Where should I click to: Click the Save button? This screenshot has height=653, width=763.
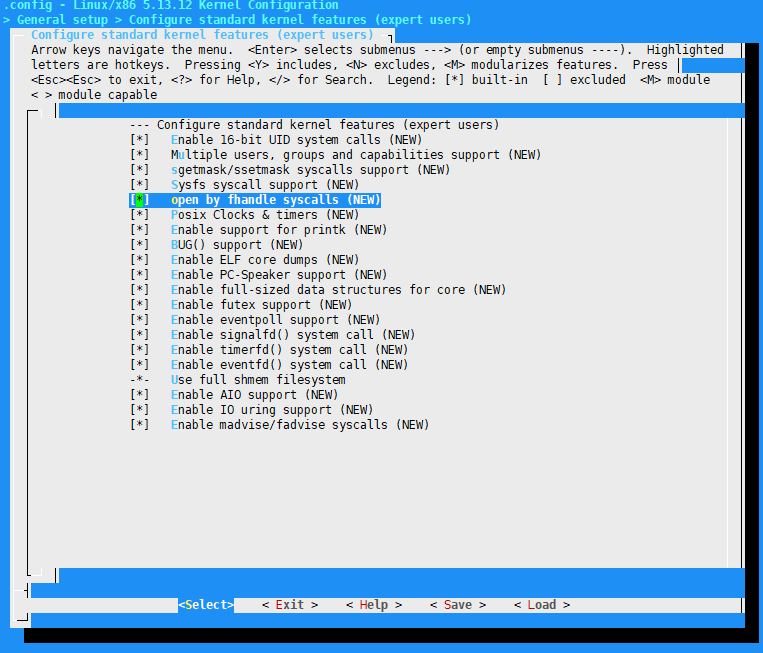pyautogui.click(x=458, y=605)
